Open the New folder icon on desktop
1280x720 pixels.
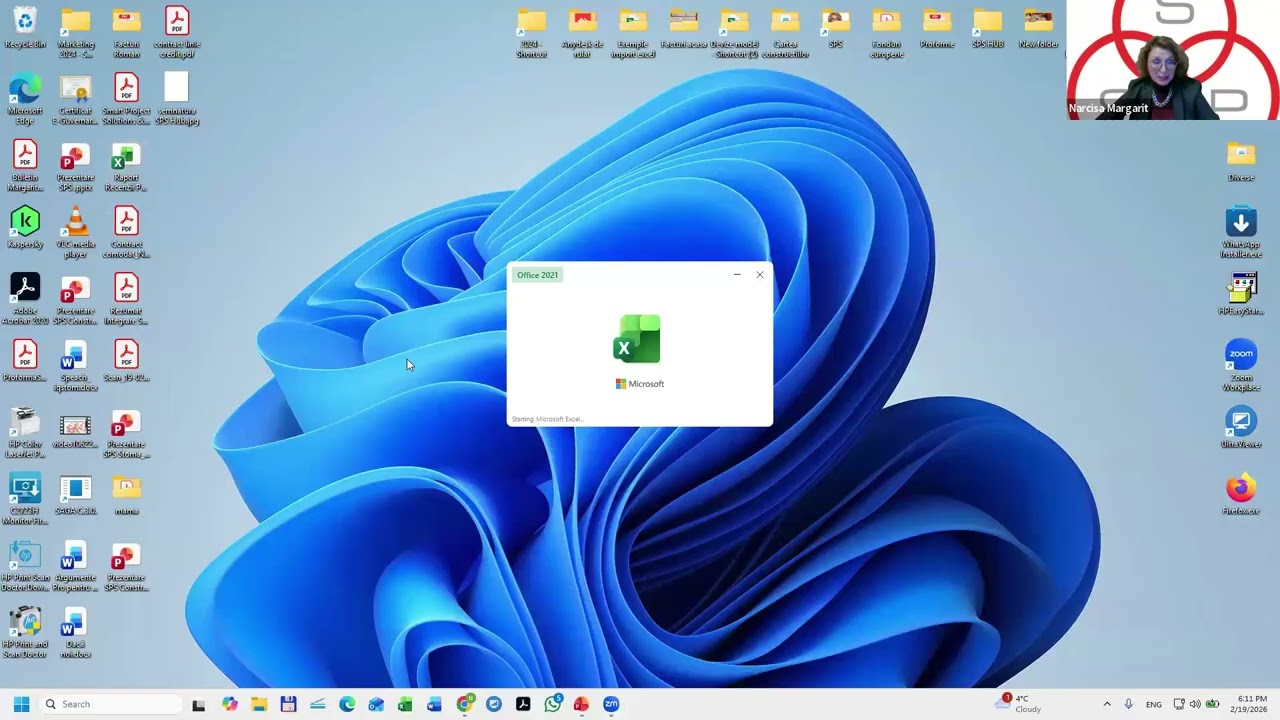1038,28
